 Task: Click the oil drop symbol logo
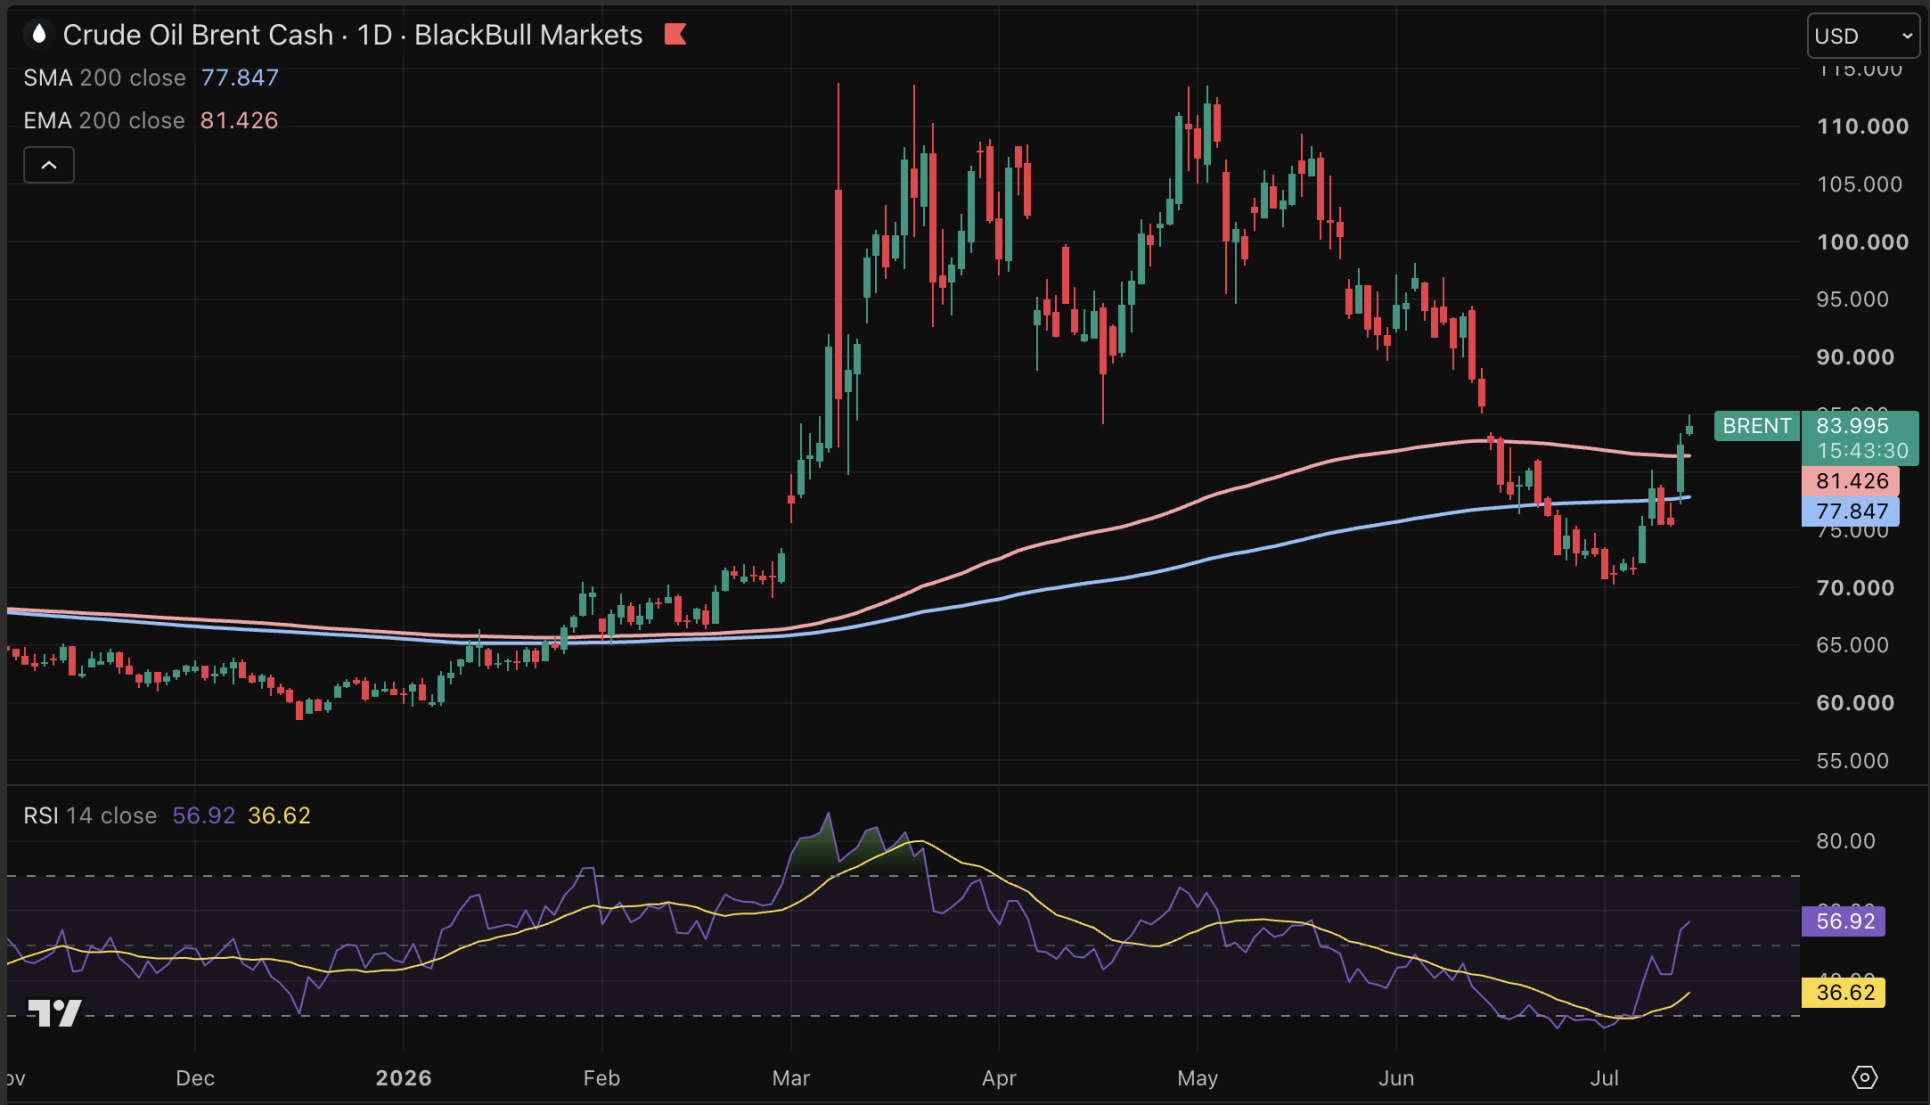pos(39,35)
